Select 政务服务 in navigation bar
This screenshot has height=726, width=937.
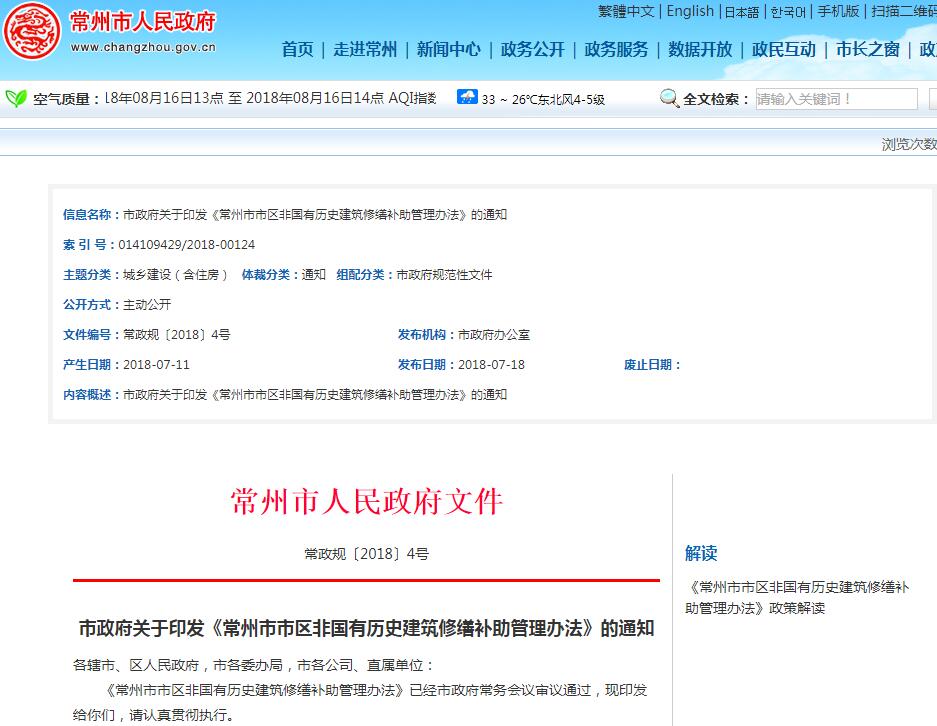[616, 49]
